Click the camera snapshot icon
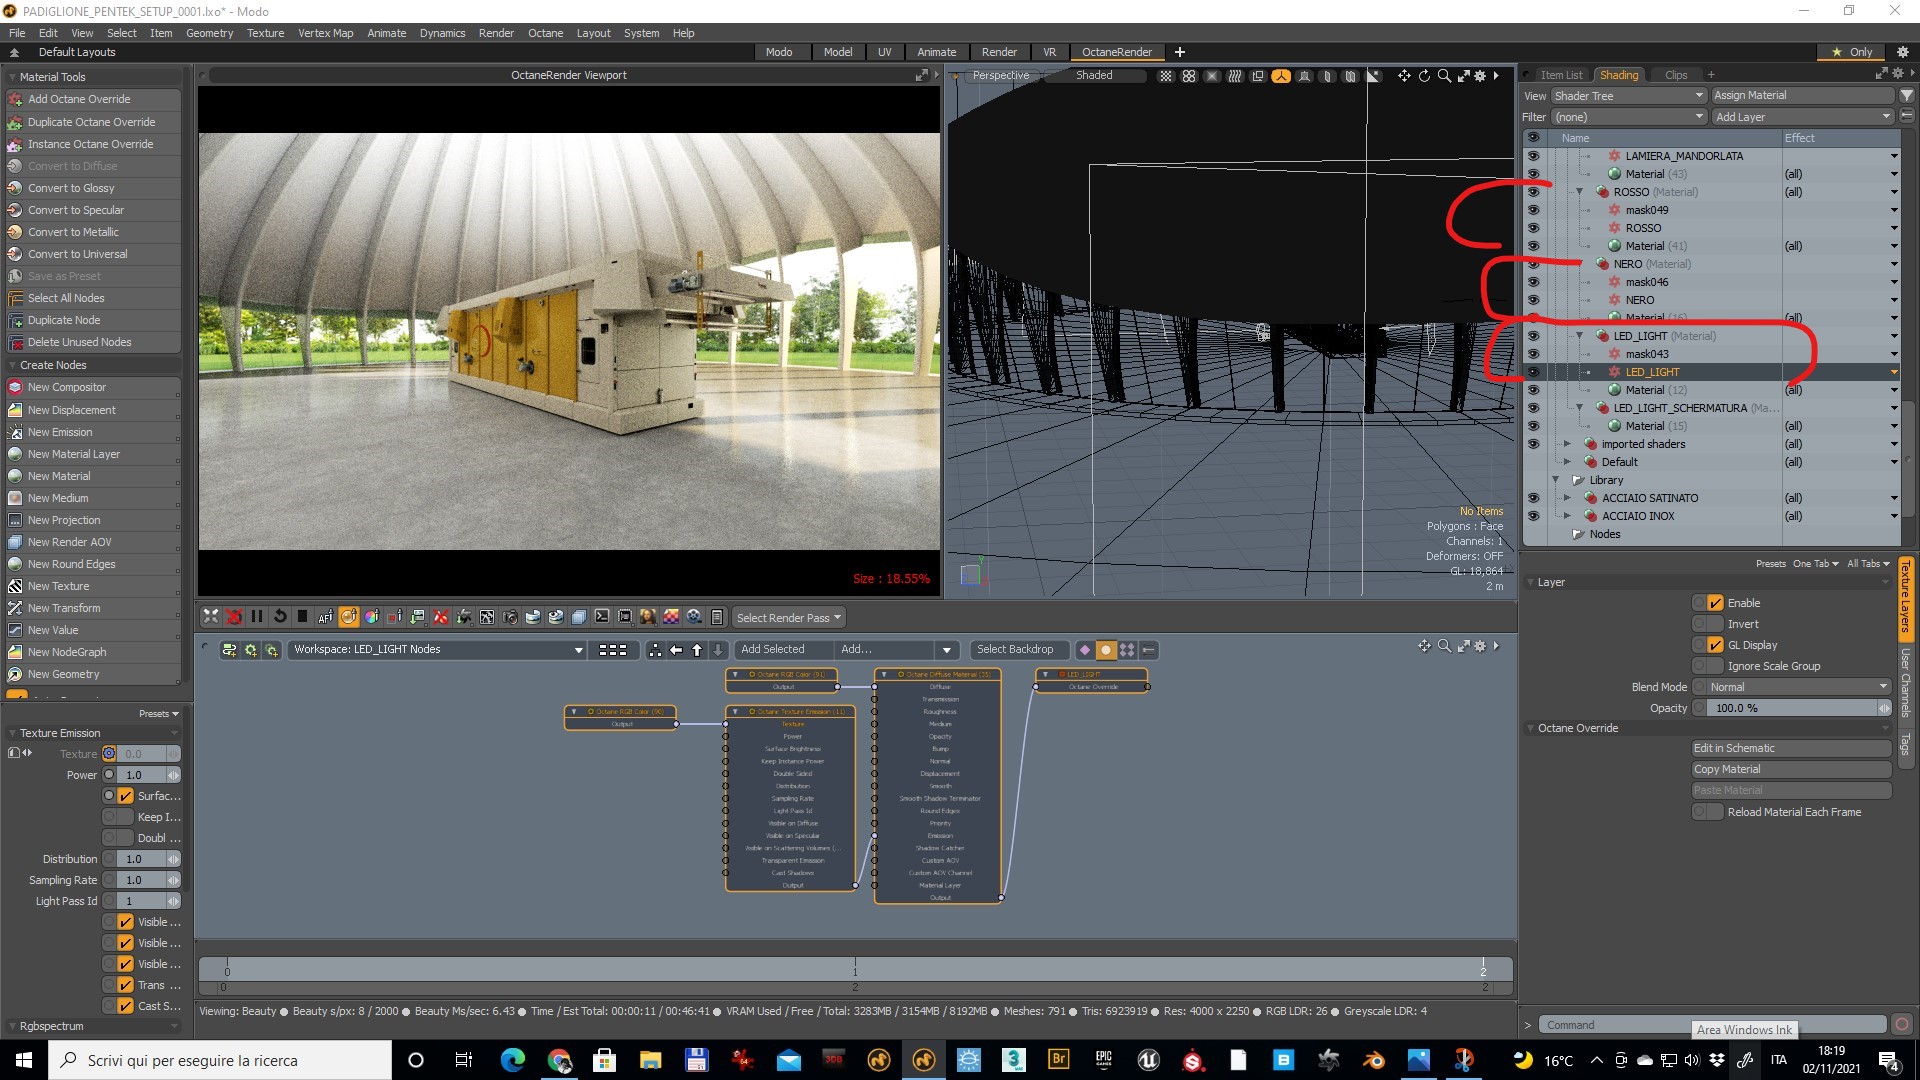Image resolution: width=1920 pixels, height=1080 pixels. point(510,617)
